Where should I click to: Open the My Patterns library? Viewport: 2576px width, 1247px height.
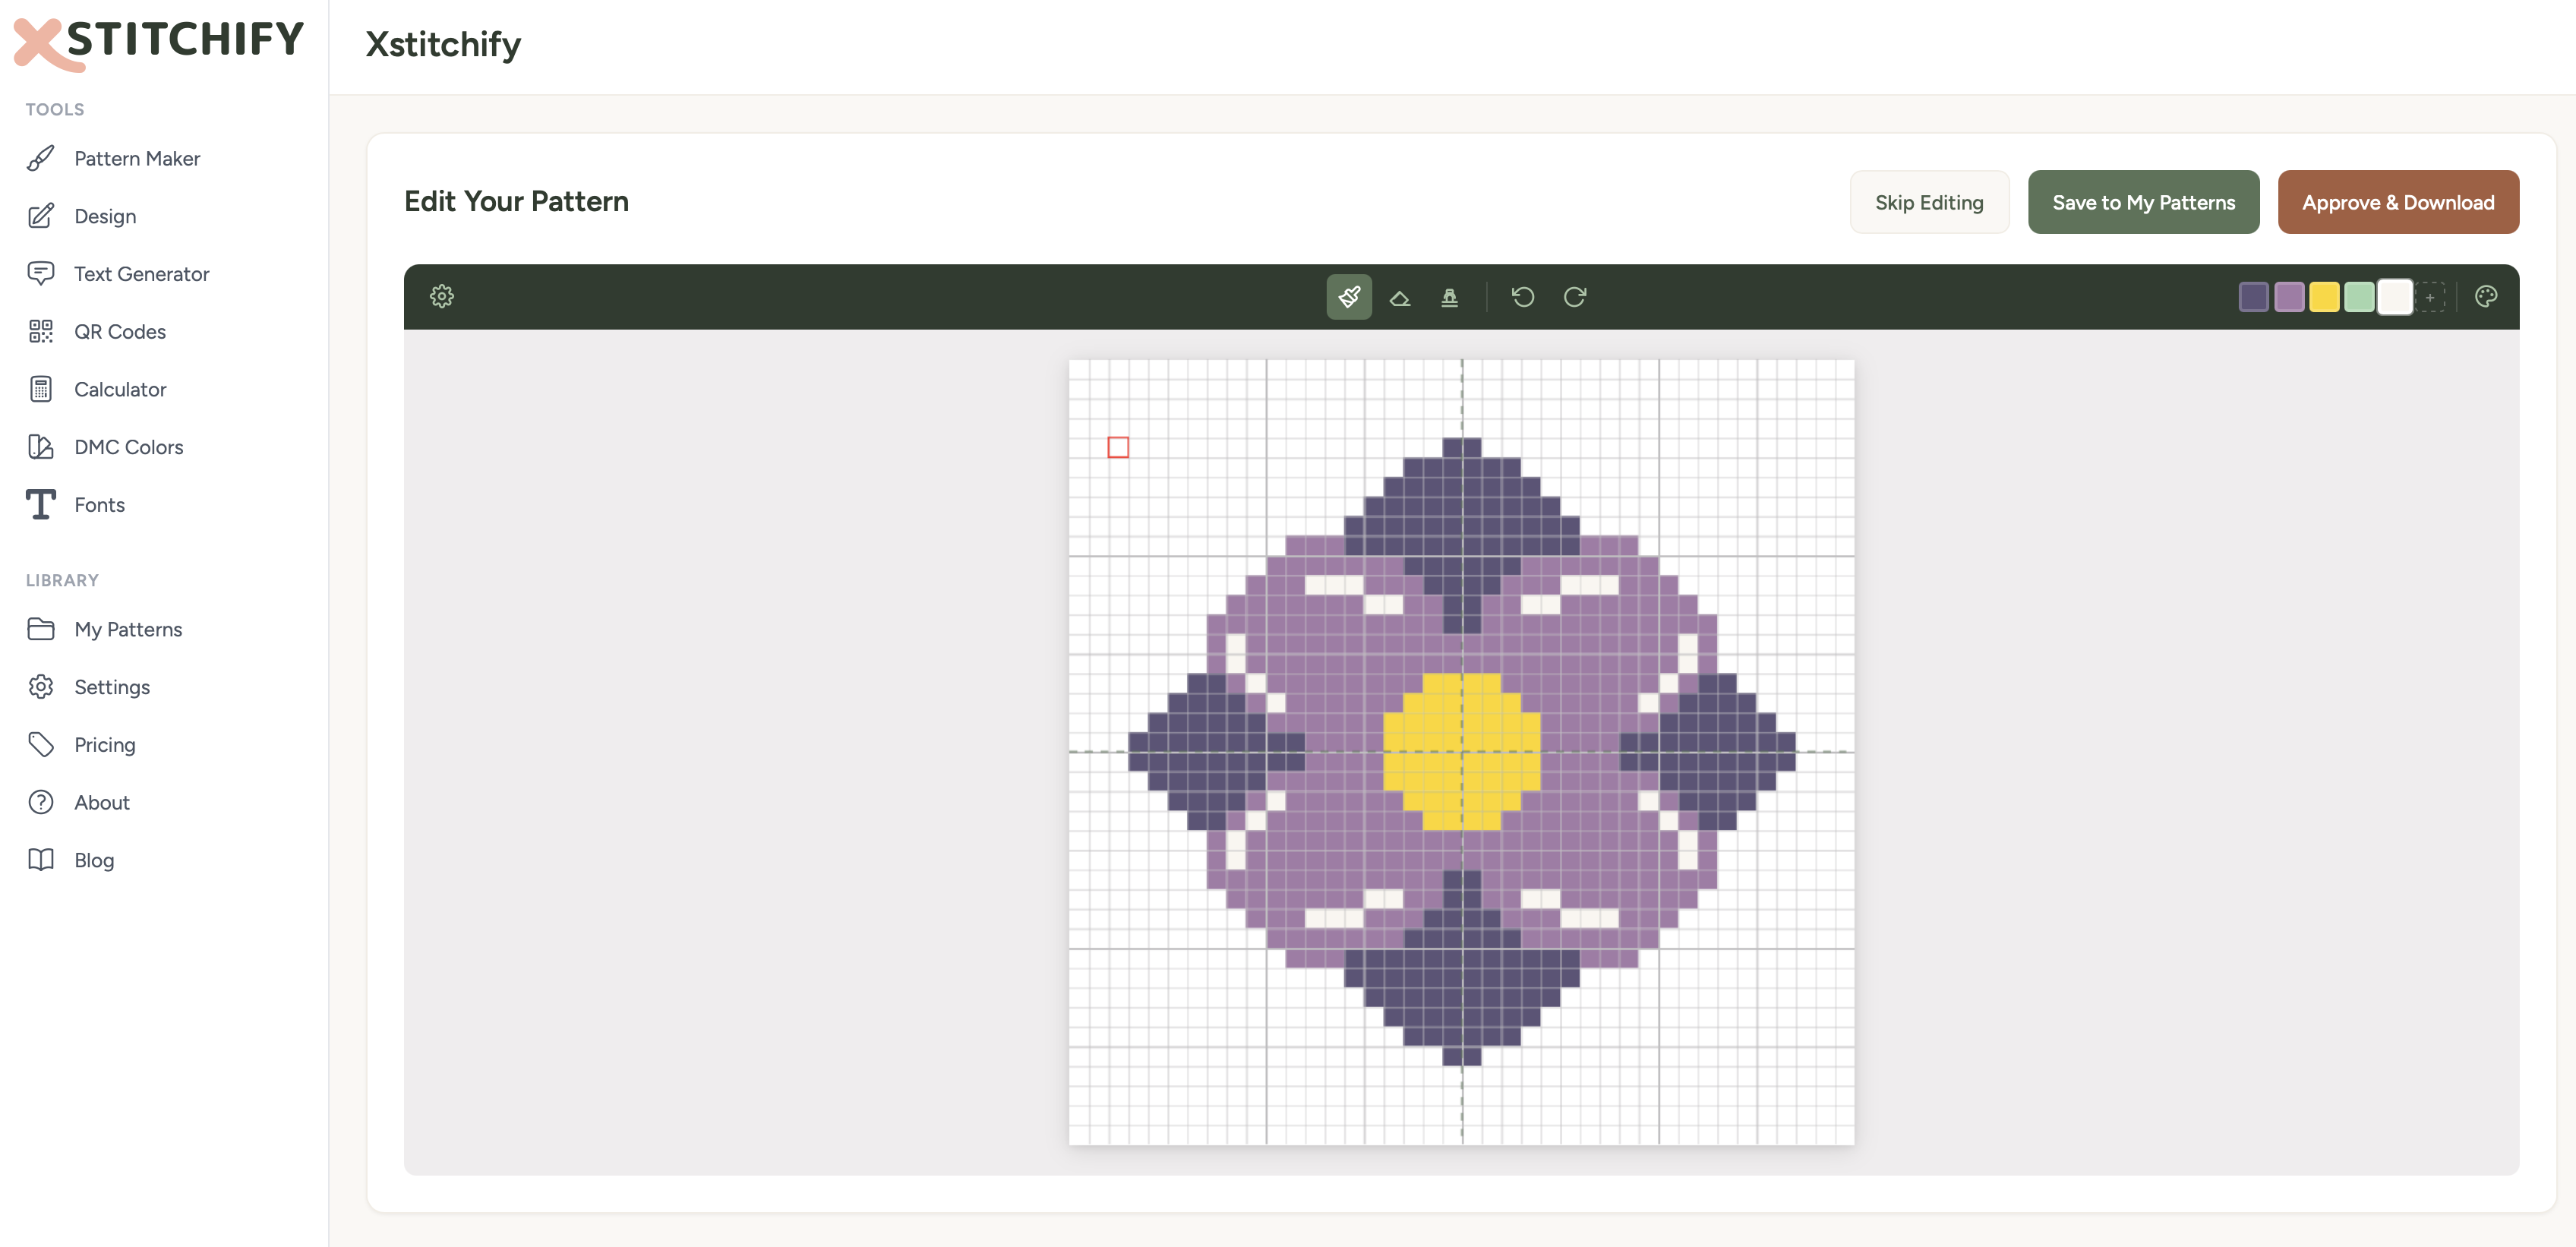click(x=128, y=629)
